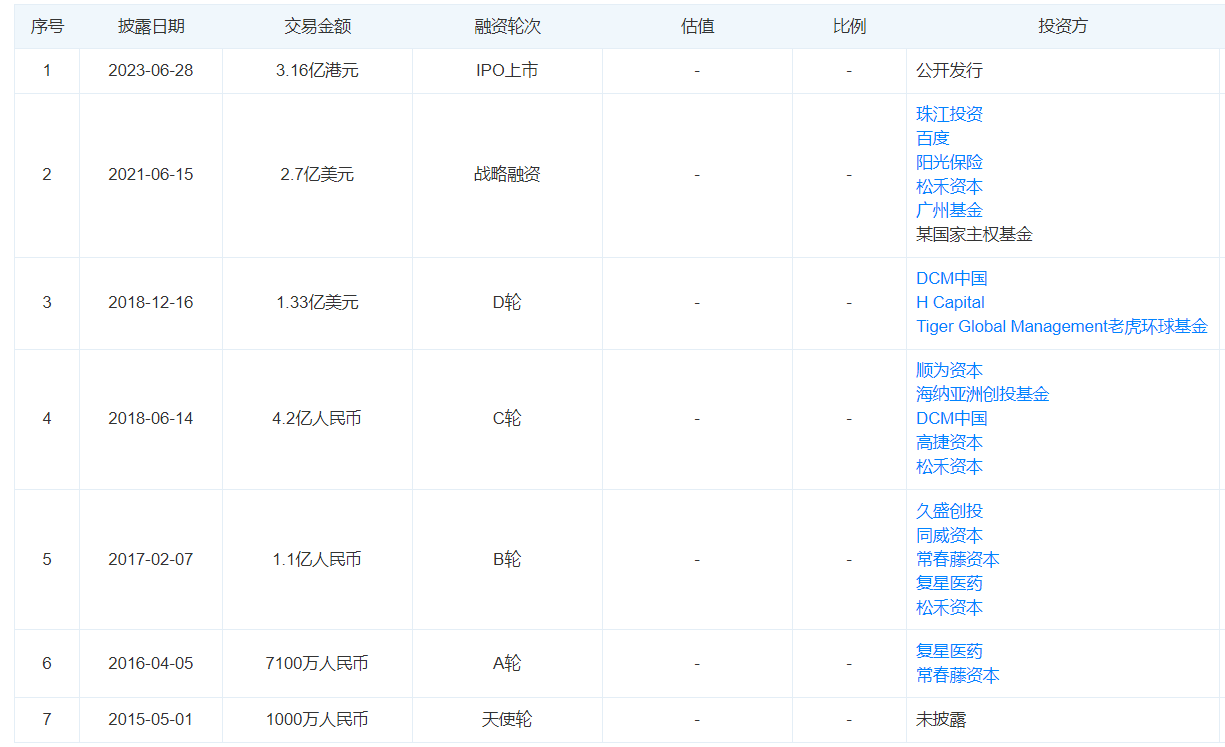Click the 披露日期 column header
The image size is (1225, 747).
coord(151,26)
